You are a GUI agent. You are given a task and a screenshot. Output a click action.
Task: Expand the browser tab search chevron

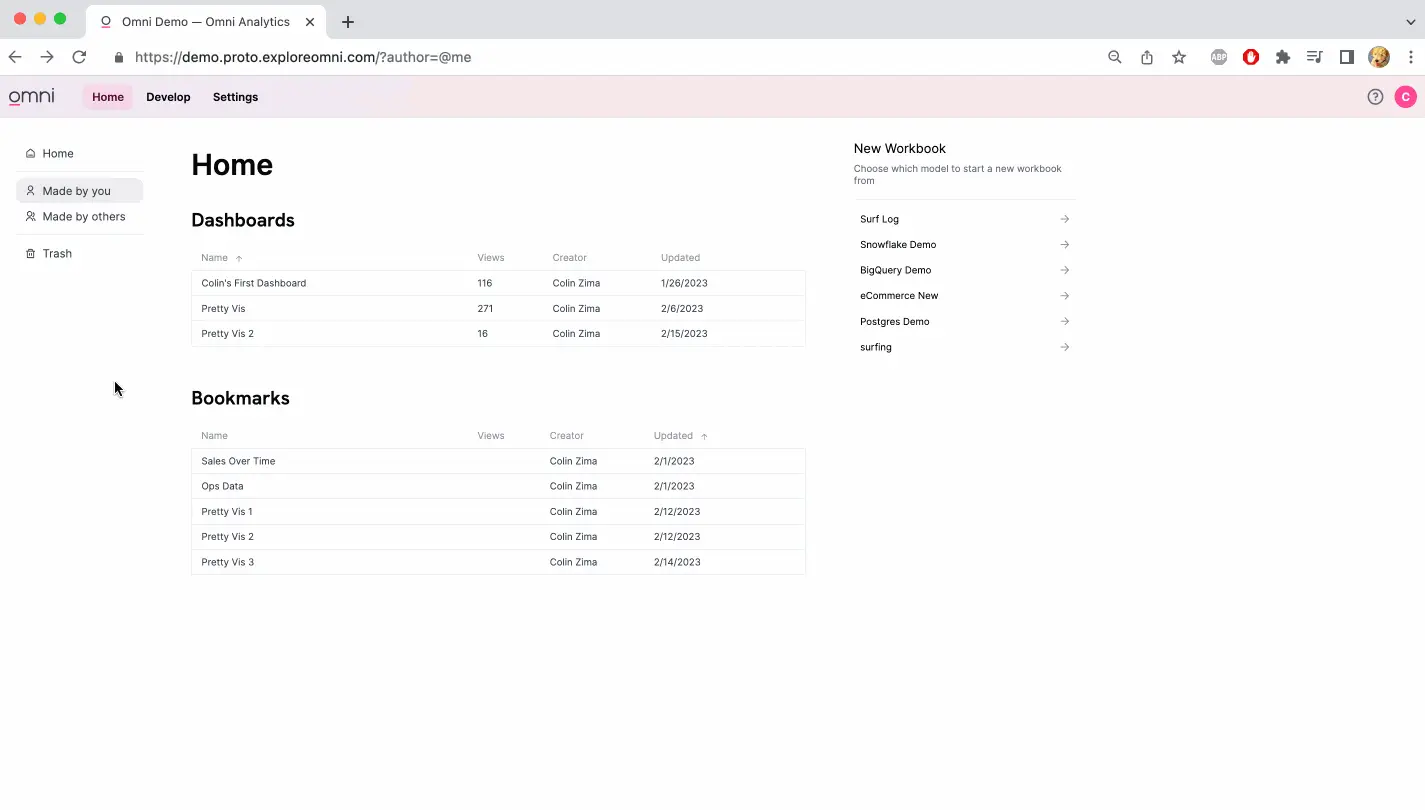(x=1411, y=21)
